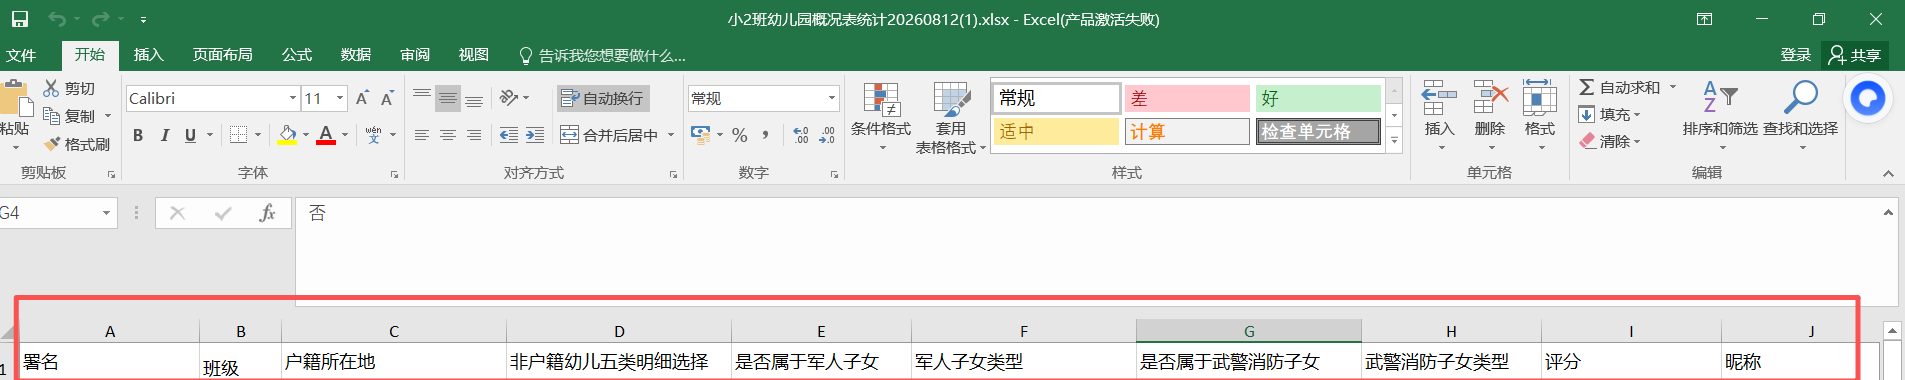
Task: Save the workbook with the floppy icon
Action: [19, 19]
